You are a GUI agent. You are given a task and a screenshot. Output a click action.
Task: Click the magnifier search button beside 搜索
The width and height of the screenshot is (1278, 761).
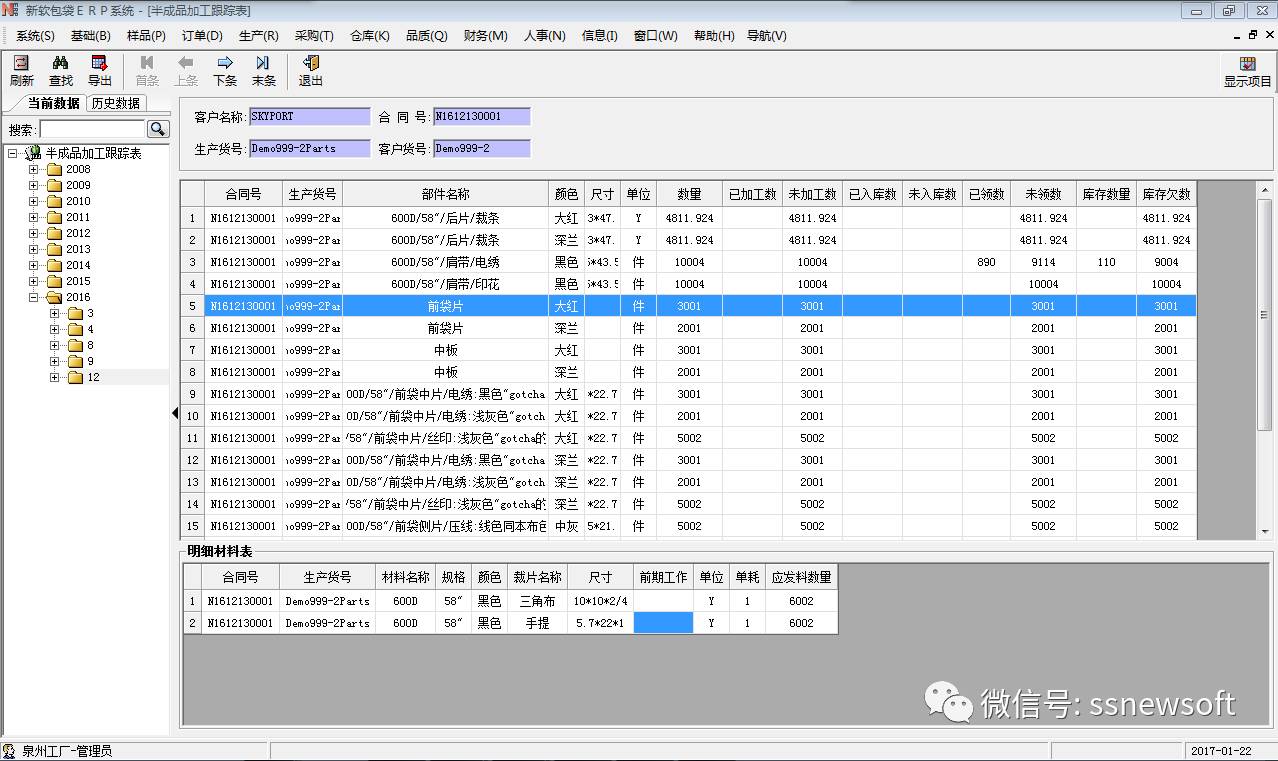[x=158, y=129]
